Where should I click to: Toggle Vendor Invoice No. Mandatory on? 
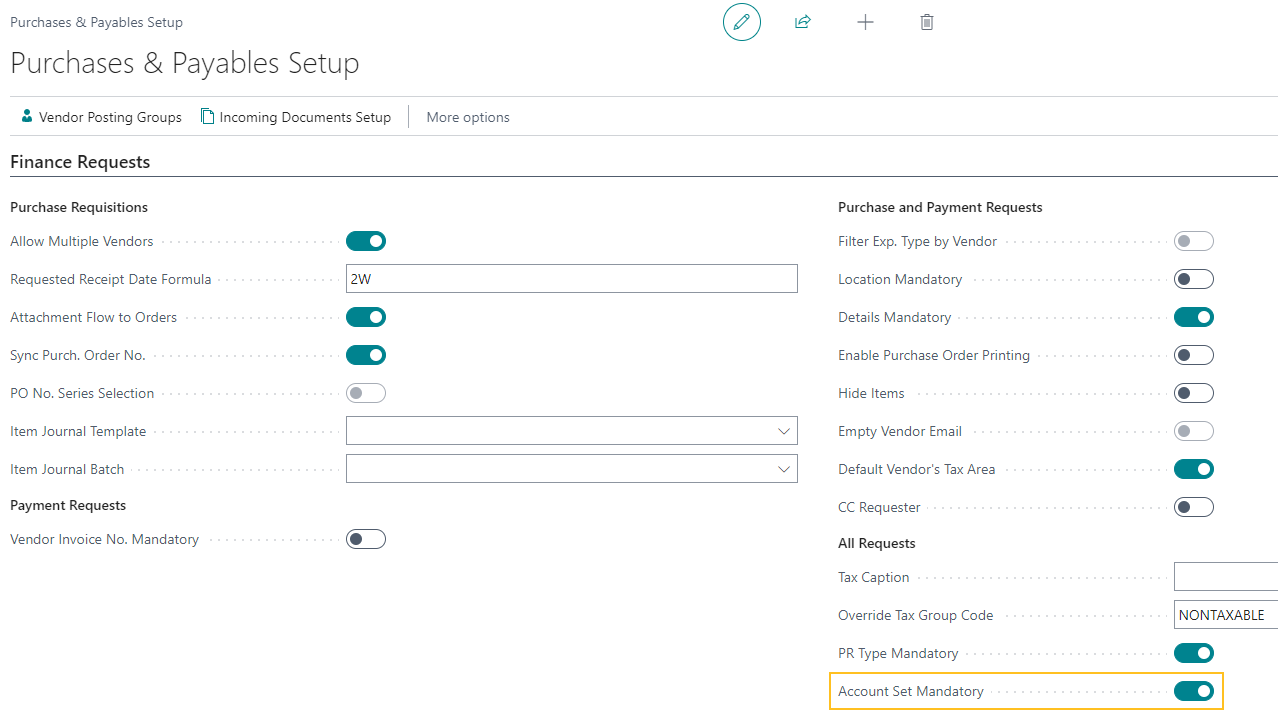click(x=365, y=538)
